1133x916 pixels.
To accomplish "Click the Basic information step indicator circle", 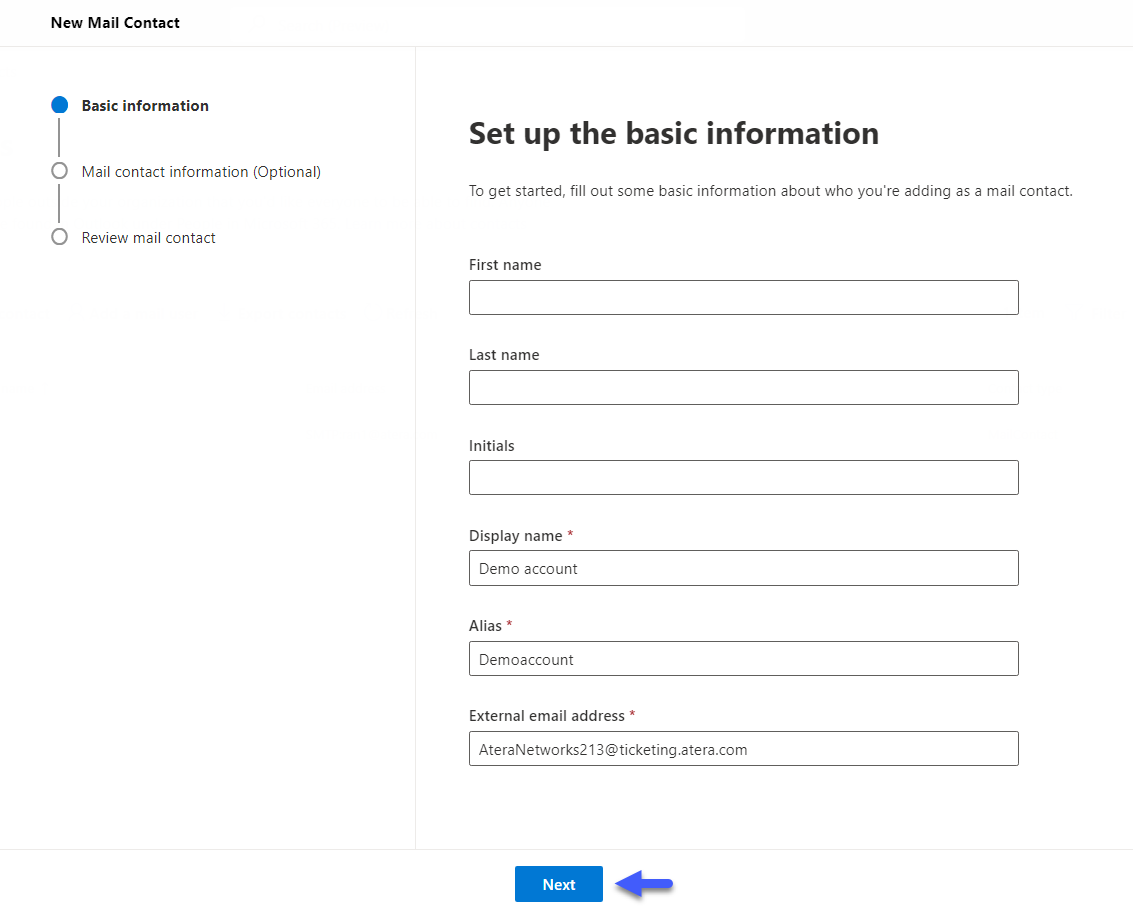I will click(59, 105).
